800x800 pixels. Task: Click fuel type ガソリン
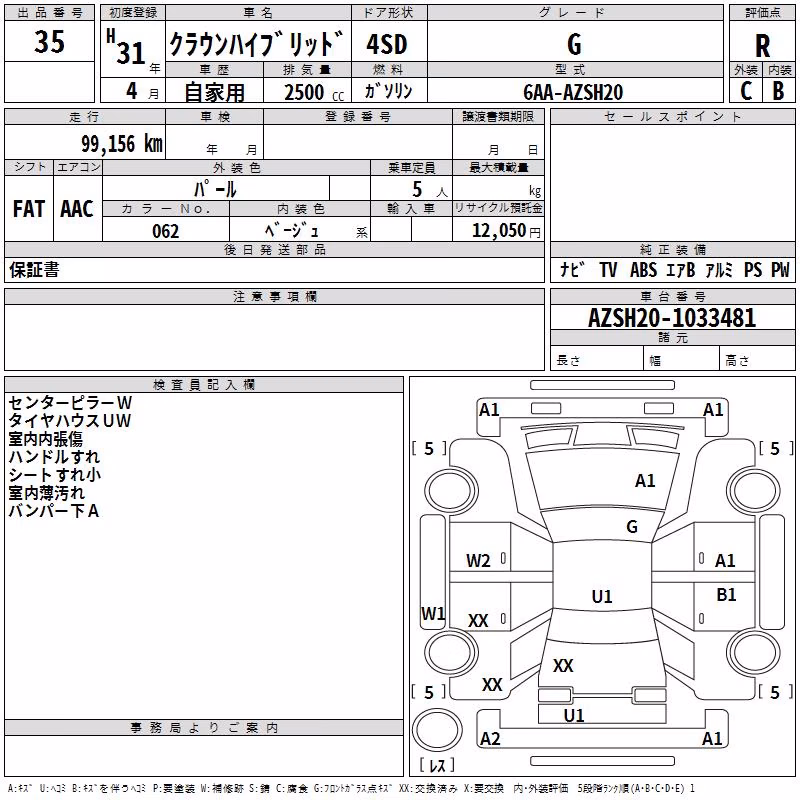388,91
